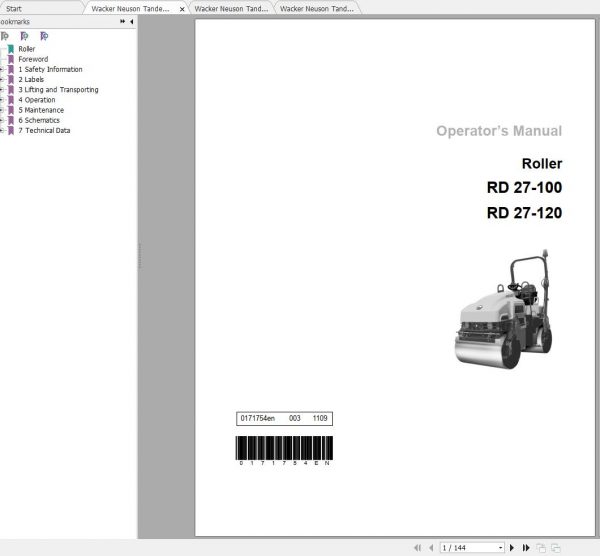Image resolution: width=600 pixels, height=556 pixels.
Task: Click the Safety Information bookmark ribbon icon
Action: [x=11, y=69]
